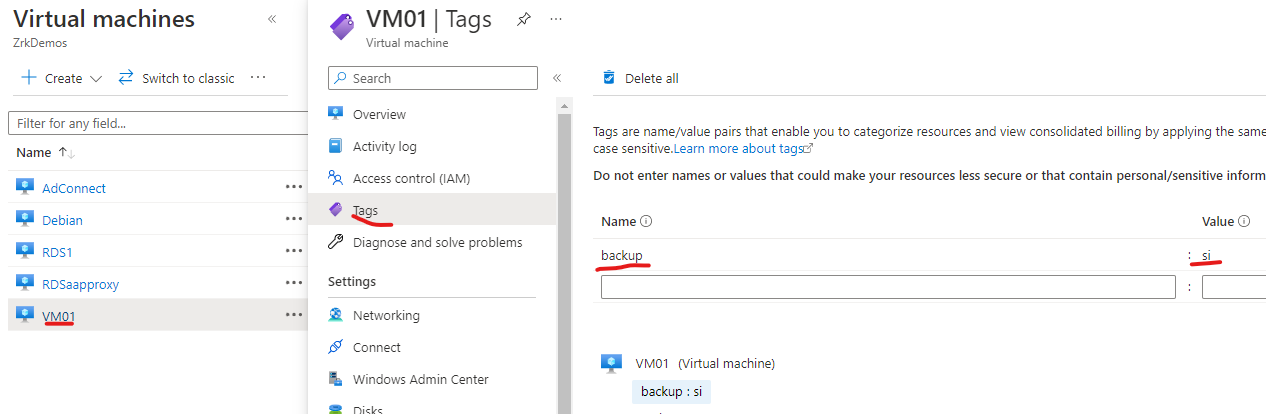Focus the resource menu Search box
The image size is (1266, 414).
click(433, 78)
